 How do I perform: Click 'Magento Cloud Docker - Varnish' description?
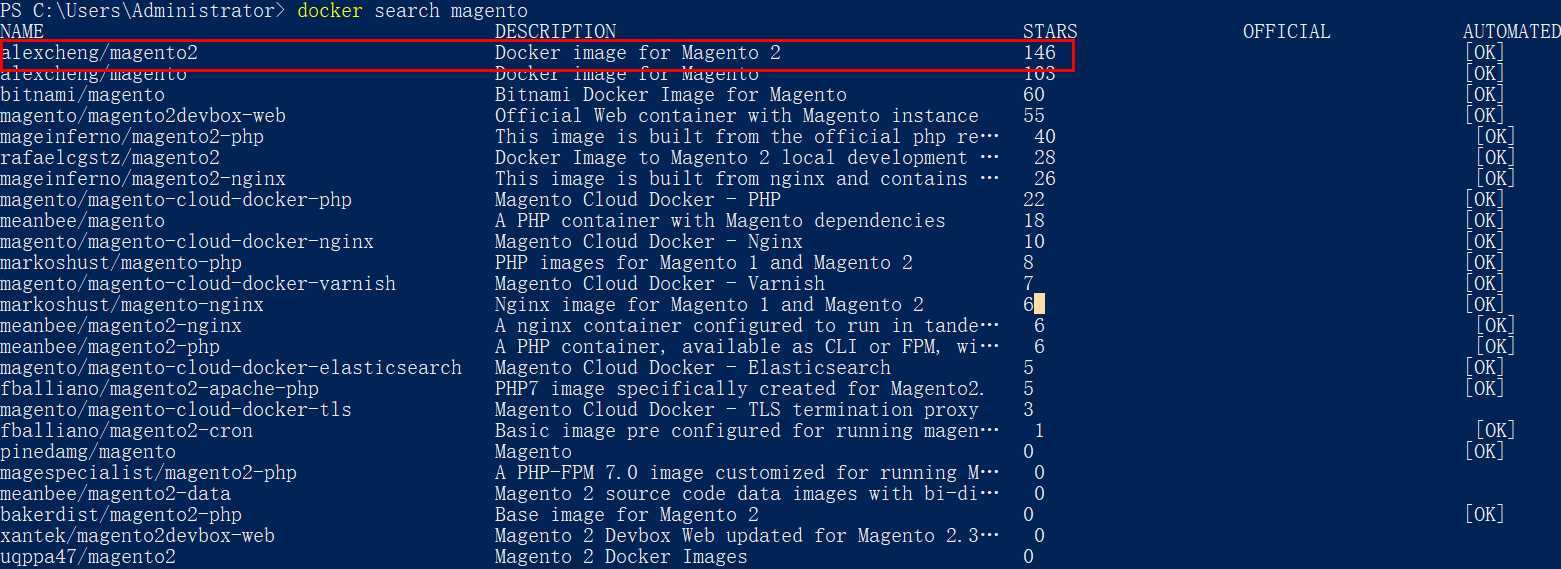[x=660, y=284]
